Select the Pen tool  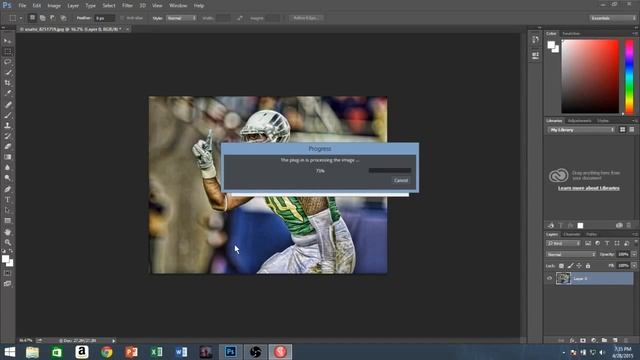point(7,189)
